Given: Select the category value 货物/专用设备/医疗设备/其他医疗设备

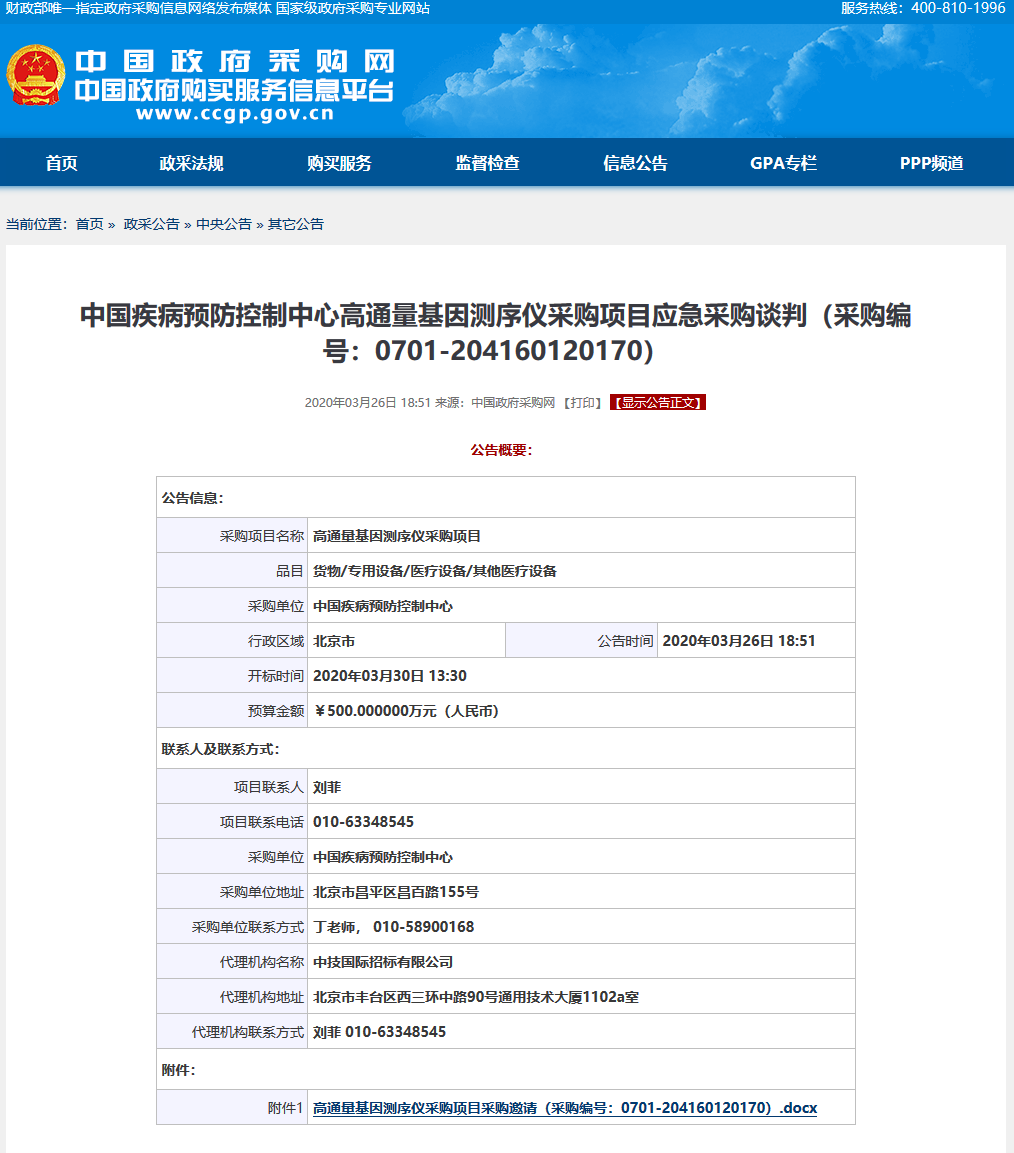Looking at the screenshot, I should [x=435, y=571].
